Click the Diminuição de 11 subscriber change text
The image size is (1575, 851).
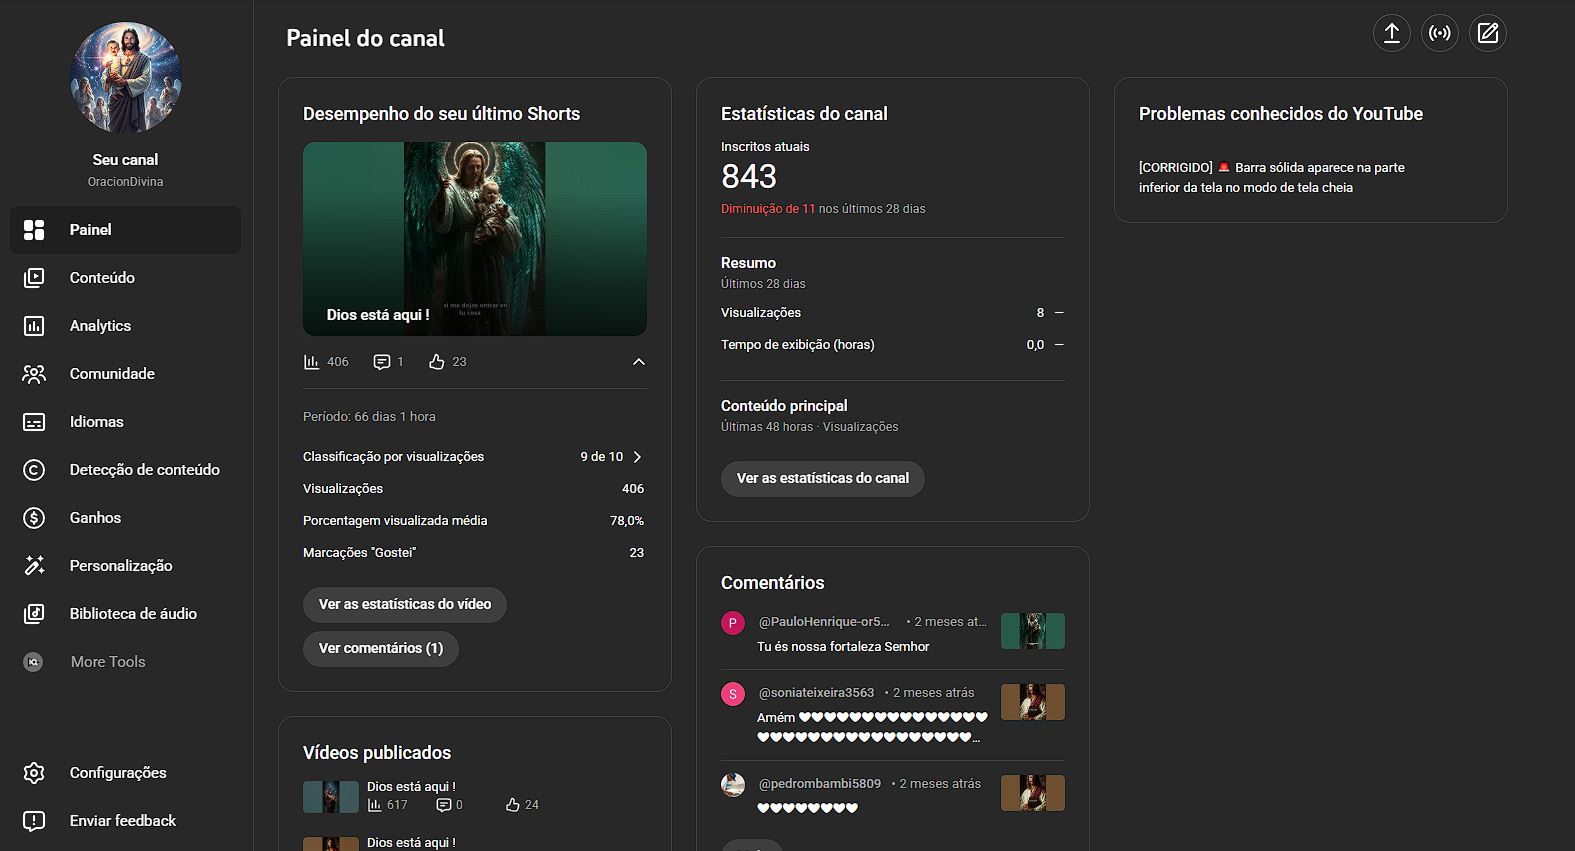click(768, 209)
